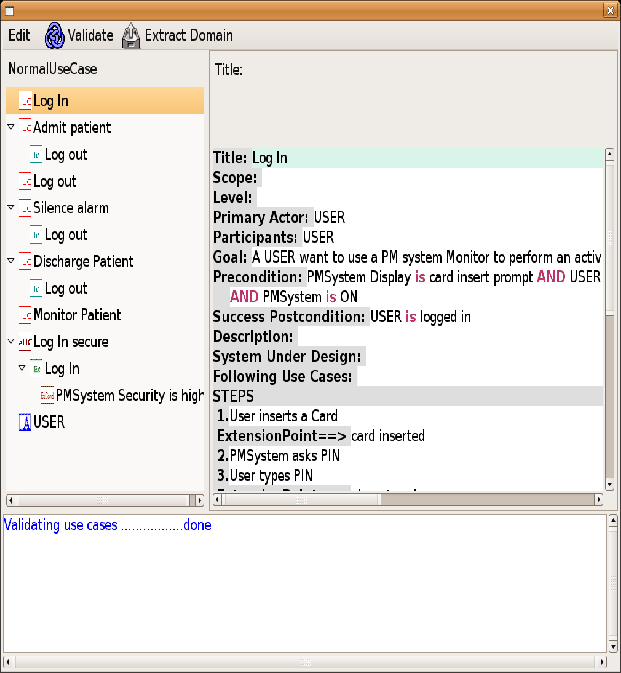Click the Title: Log In line
The height and width of the screenshot is (673, 621).
(x=408, y=158)
